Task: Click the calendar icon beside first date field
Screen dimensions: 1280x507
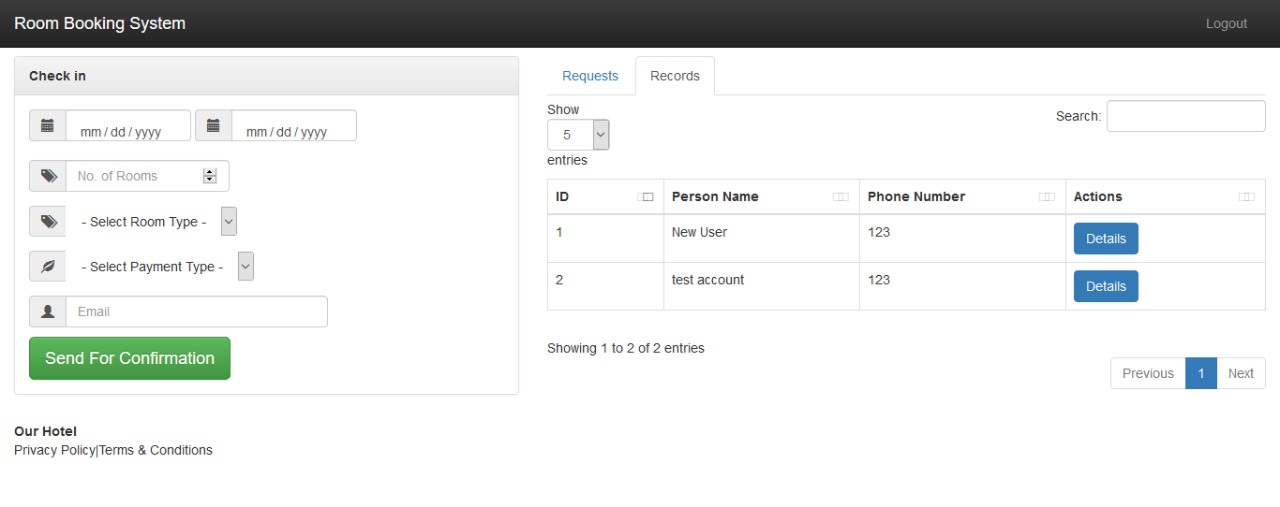Action: [x=47, y=126]
